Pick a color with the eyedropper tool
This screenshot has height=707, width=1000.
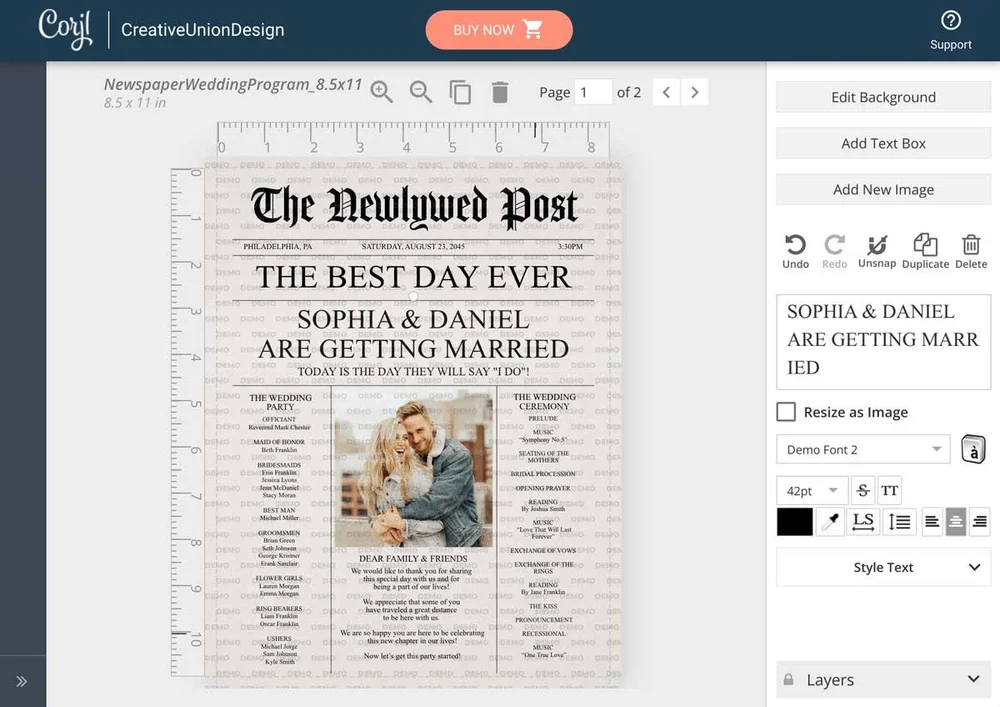pos(830,521)
